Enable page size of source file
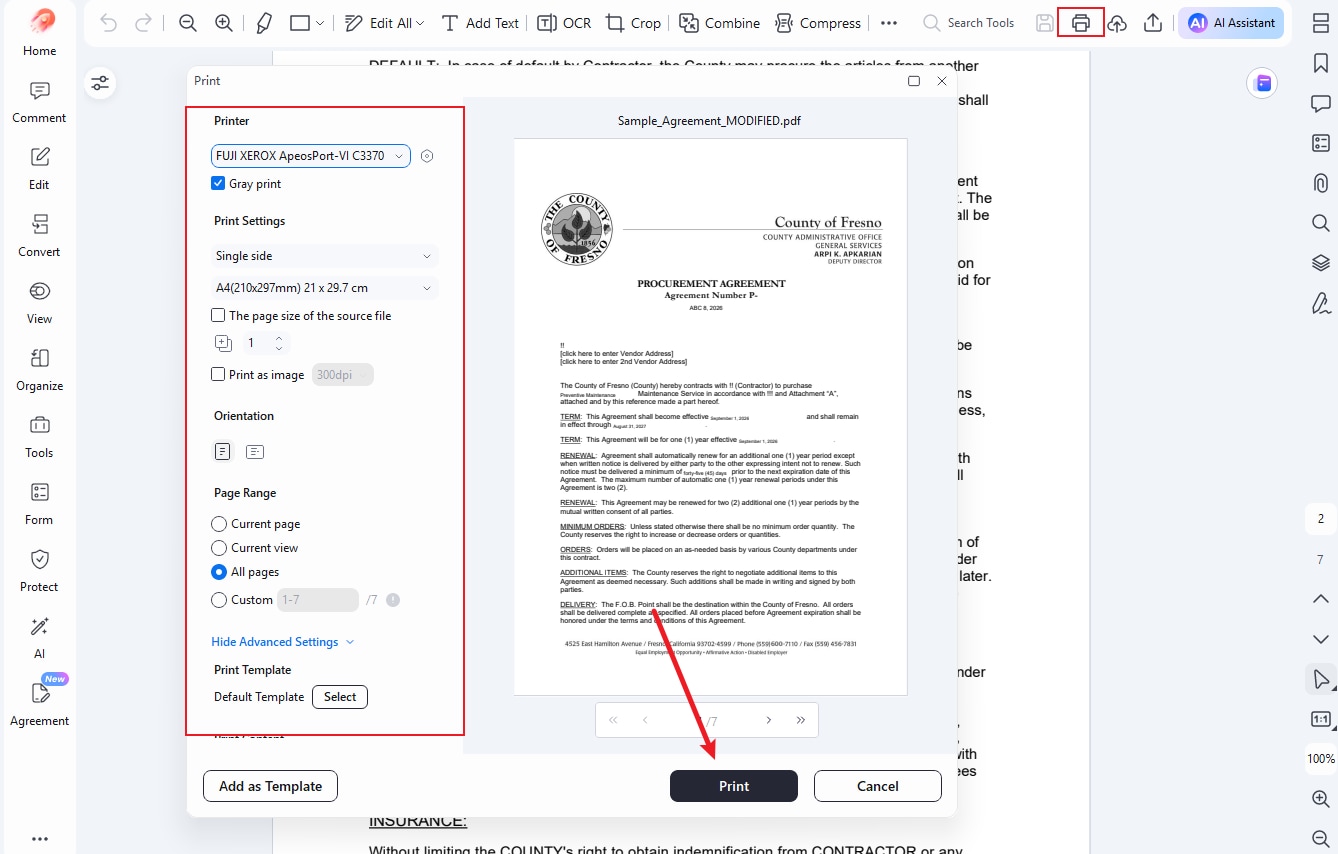The height and width of the screenshot is (854, 1338). coord(218,315)
